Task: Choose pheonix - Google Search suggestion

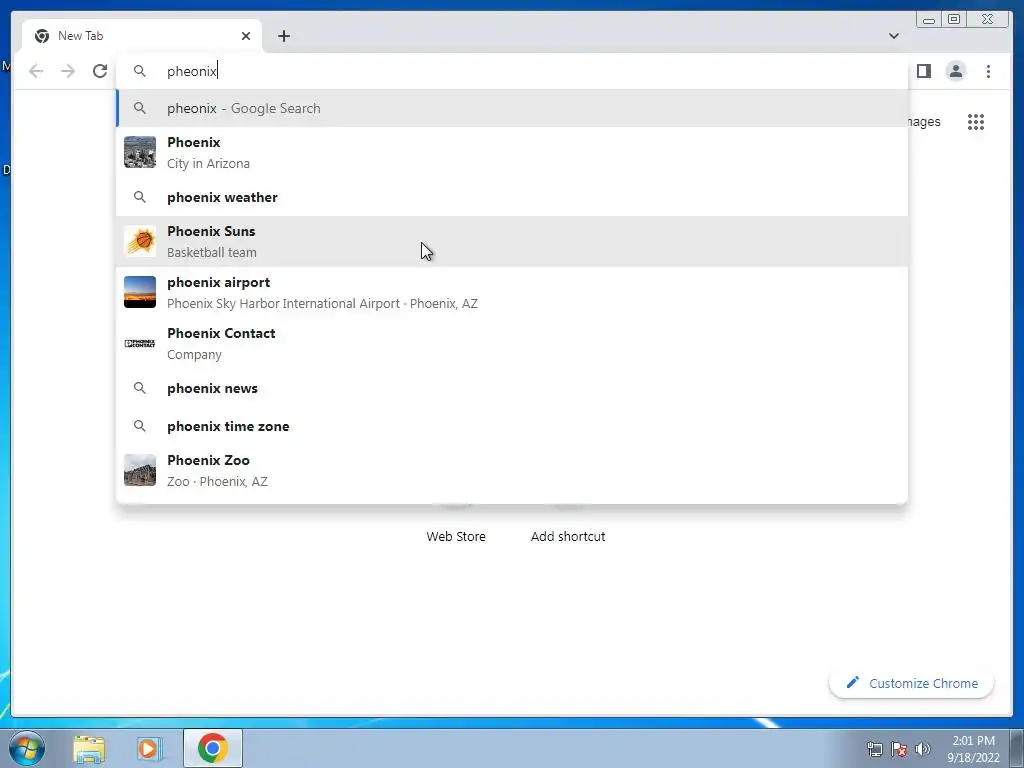Action: [512, 108]
